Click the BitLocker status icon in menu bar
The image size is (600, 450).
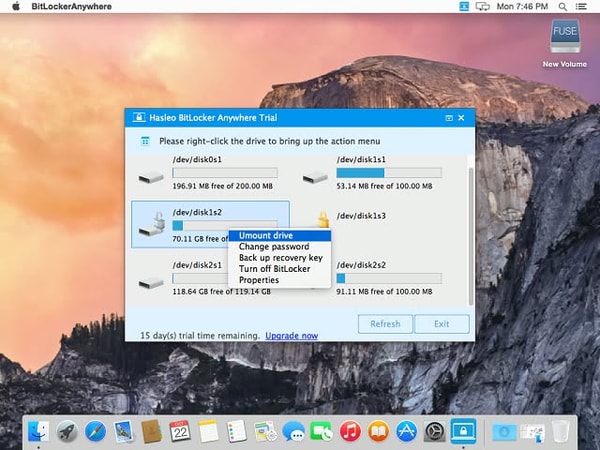[x=464, y=7]
